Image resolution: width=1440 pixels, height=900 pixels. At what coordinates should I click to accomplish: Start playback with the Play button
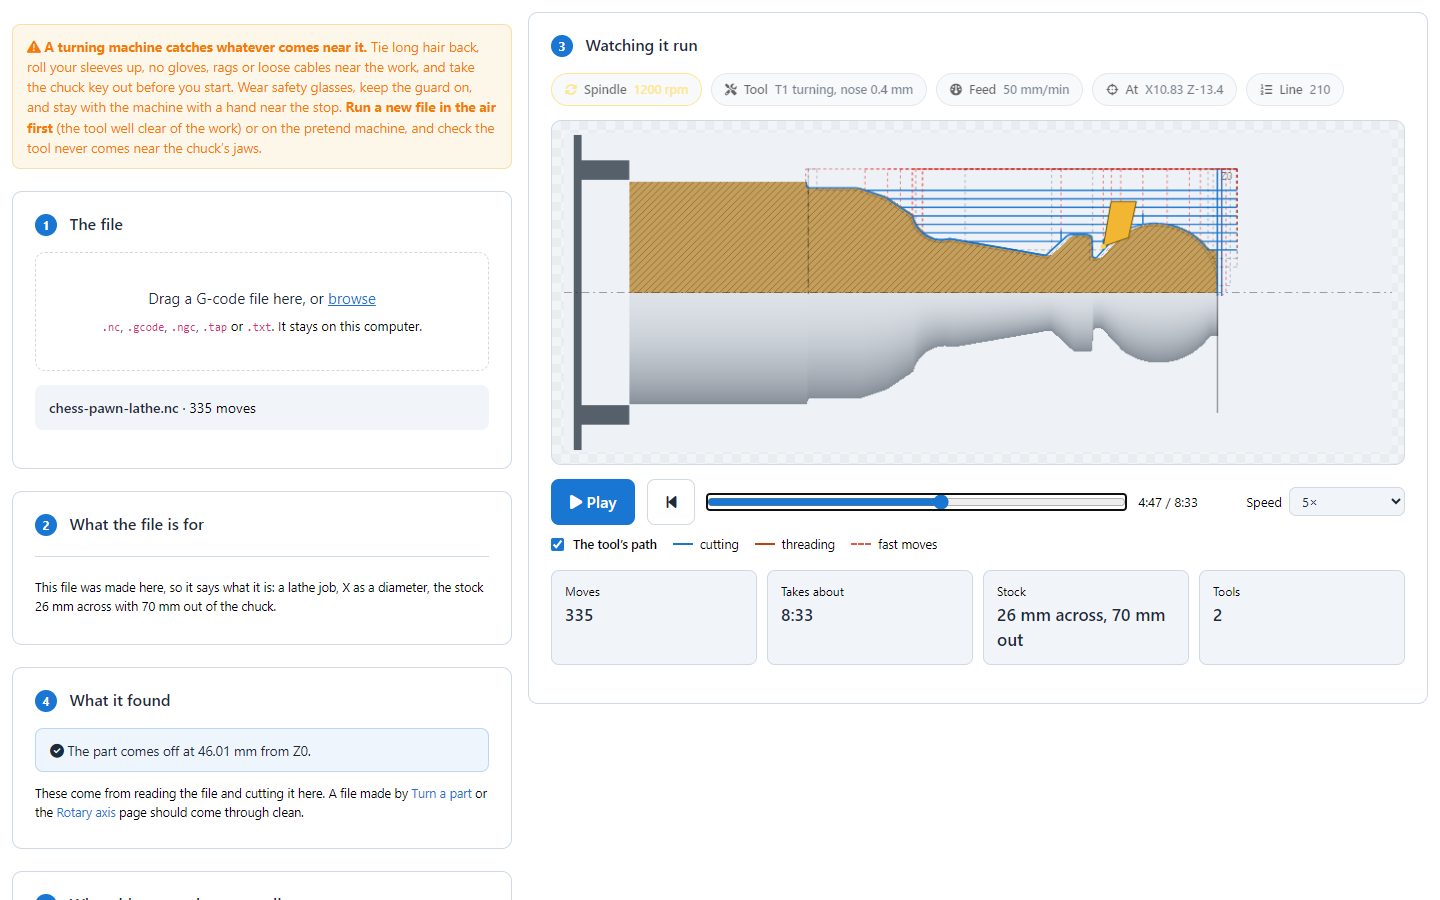point(593,502)
